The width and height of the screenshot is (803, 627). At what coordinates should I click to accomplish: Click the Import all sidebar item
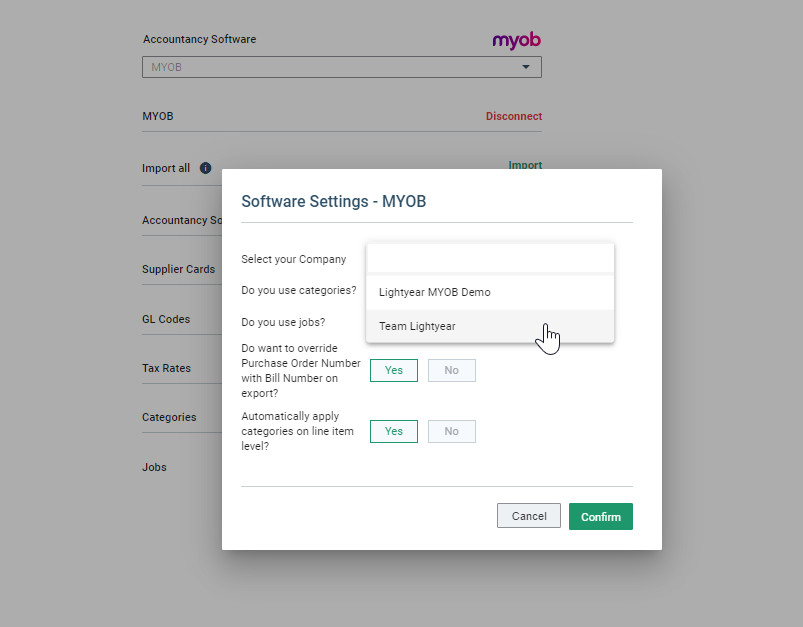165,168
